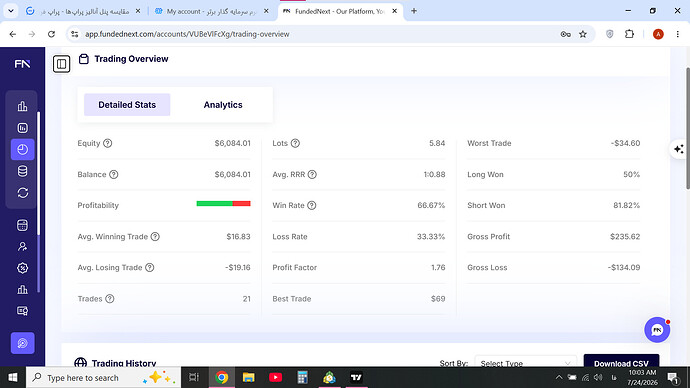Click the purple support button at sidebar bottom
This screenshot has height=388, width=690.
pos(22,343)
